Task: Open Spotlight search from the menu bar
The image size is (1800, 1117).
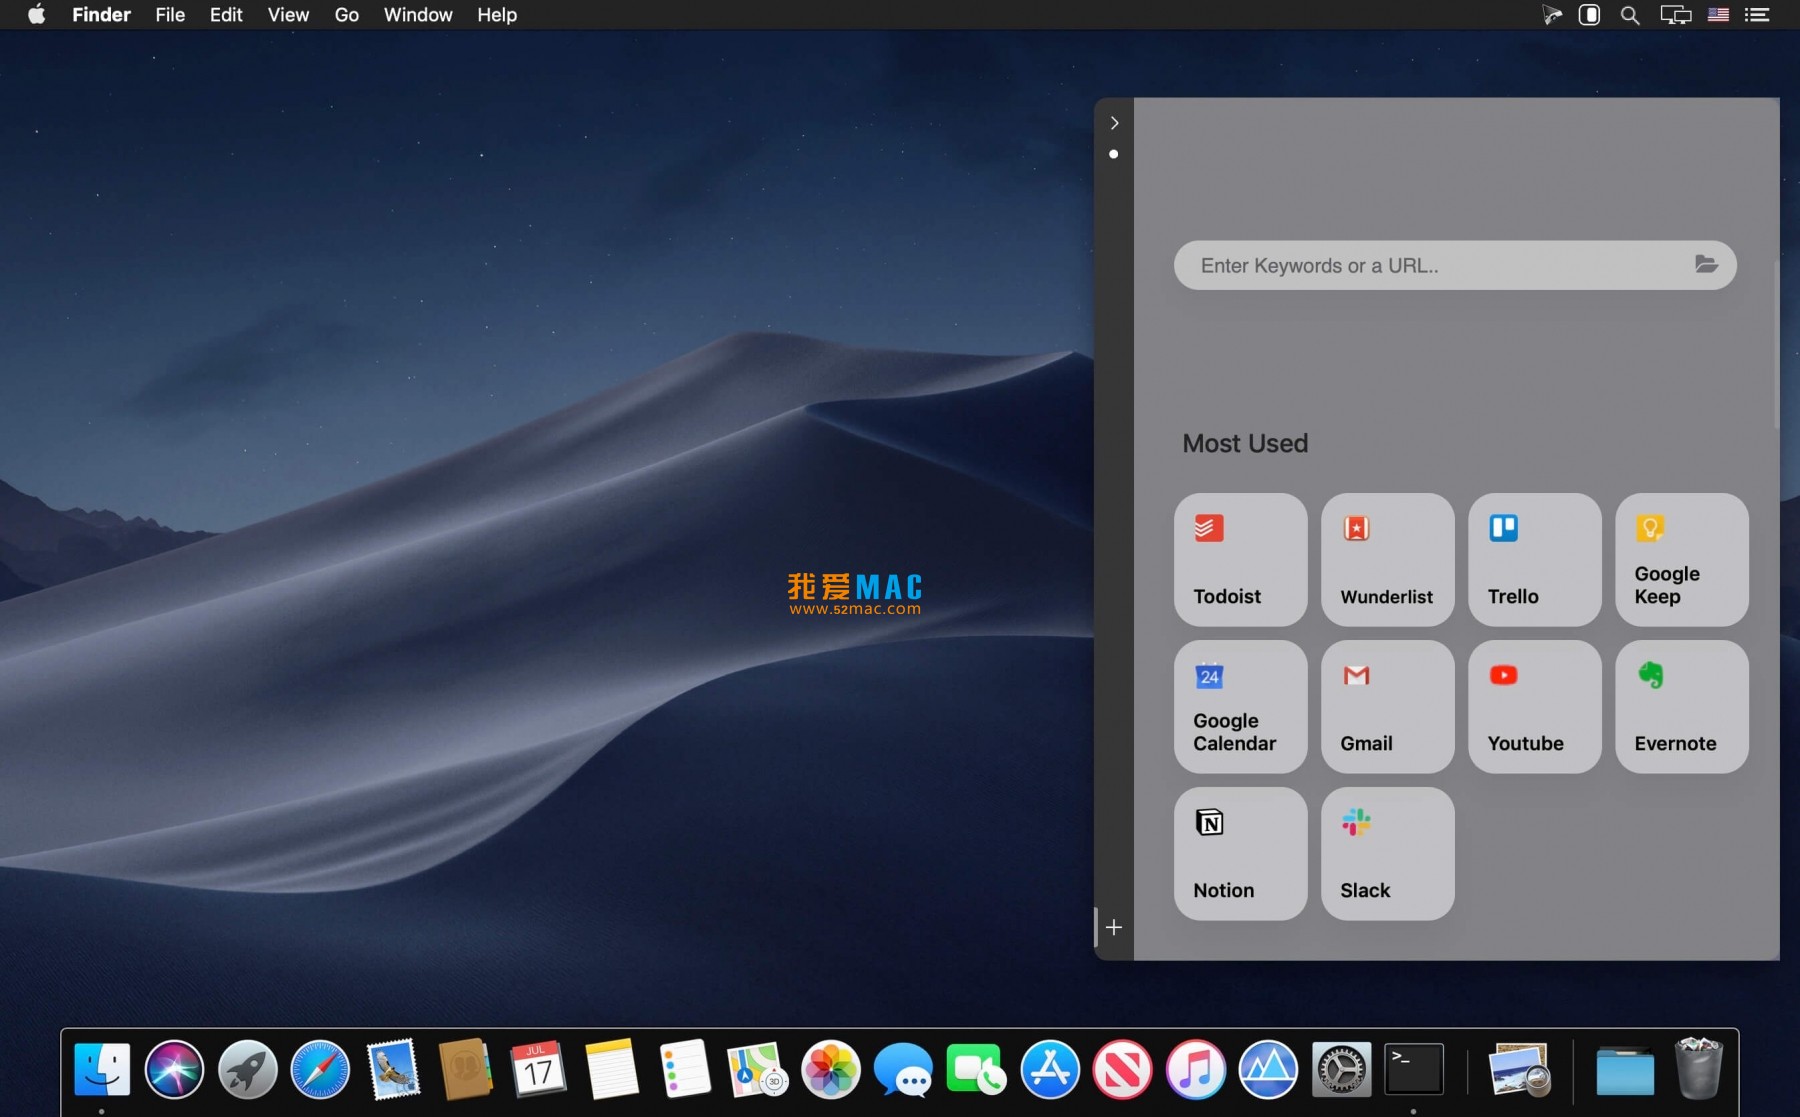Action: click(x=1631, y=15)
